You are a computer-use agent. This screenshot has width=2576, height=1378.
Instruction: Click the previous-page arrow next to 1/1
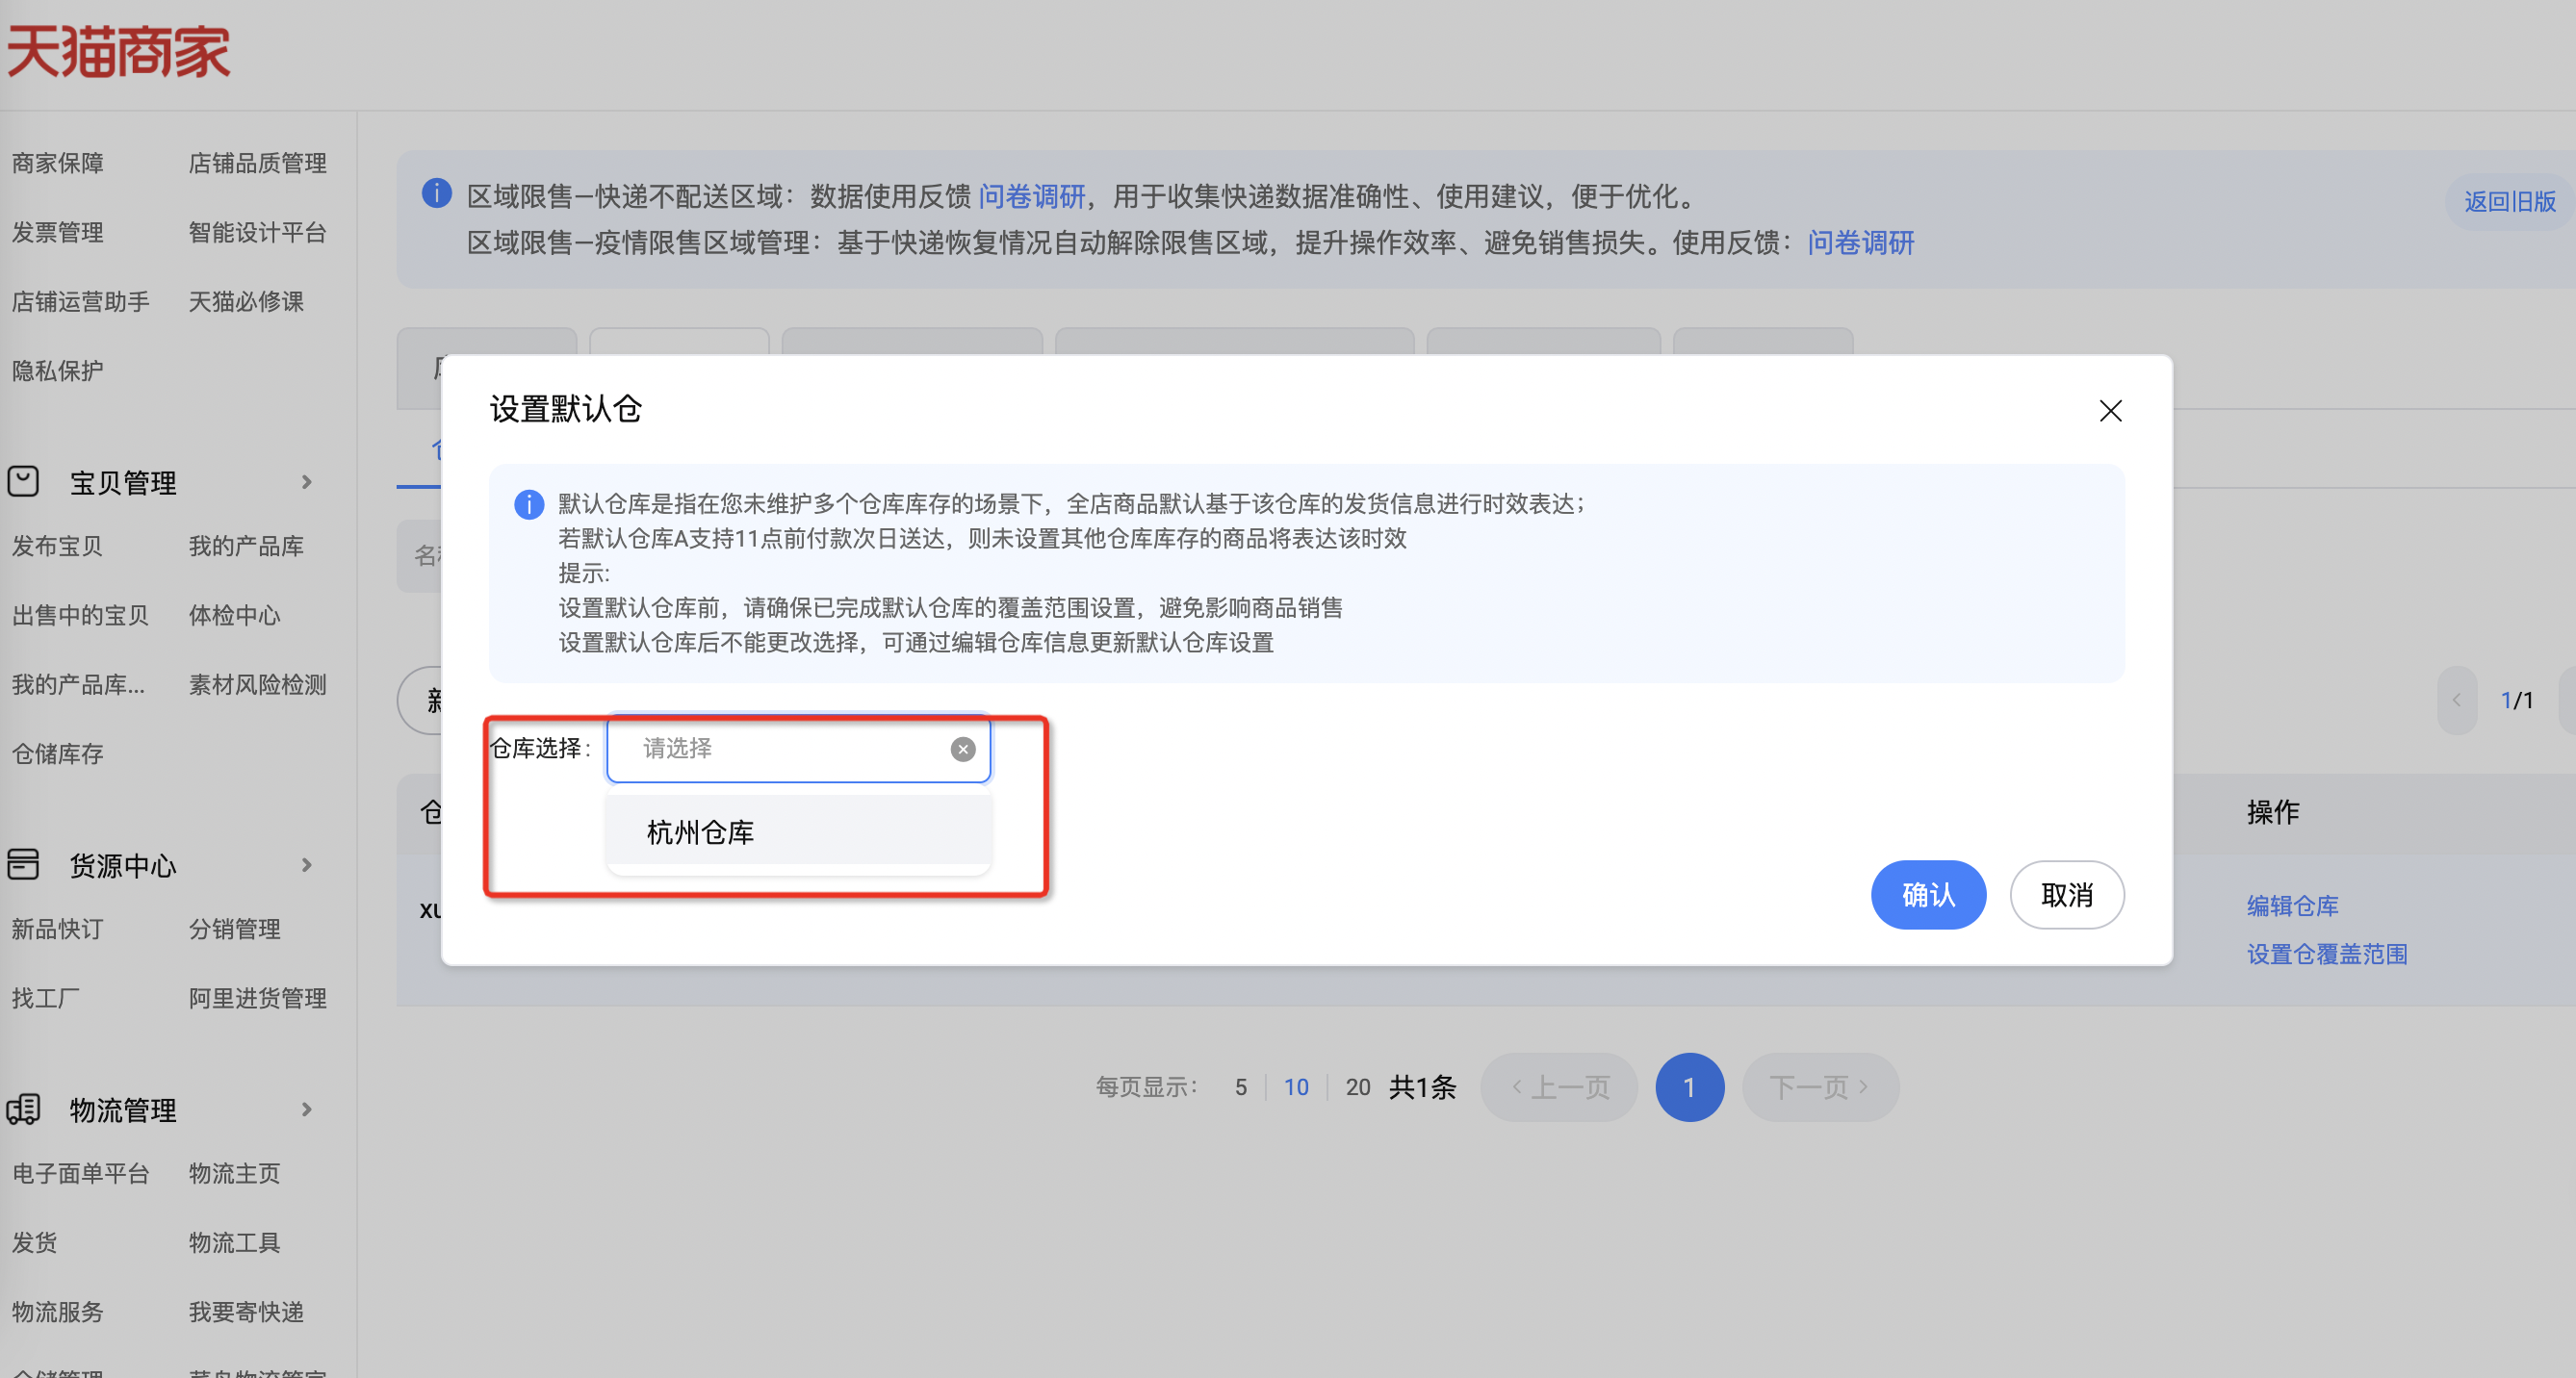2456,700
